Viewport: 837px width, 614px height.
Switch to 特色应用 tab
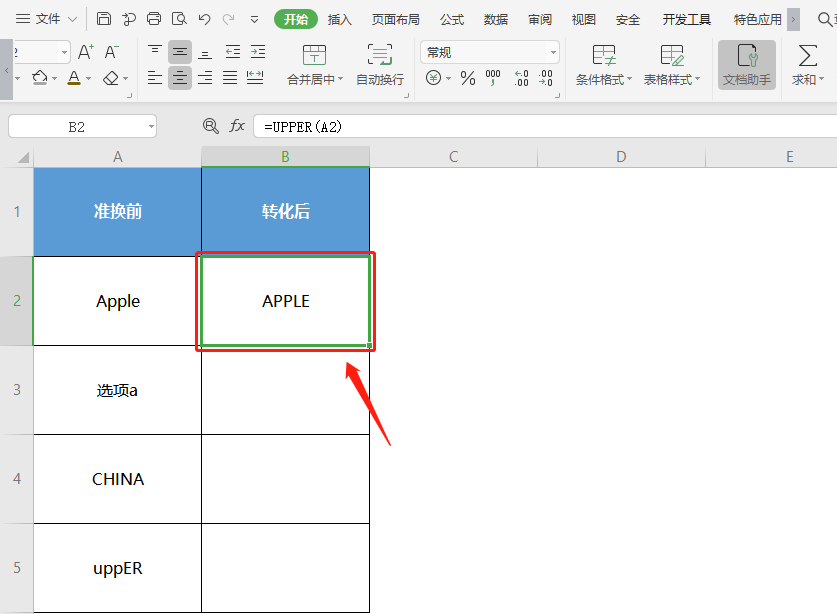point(757,20)
